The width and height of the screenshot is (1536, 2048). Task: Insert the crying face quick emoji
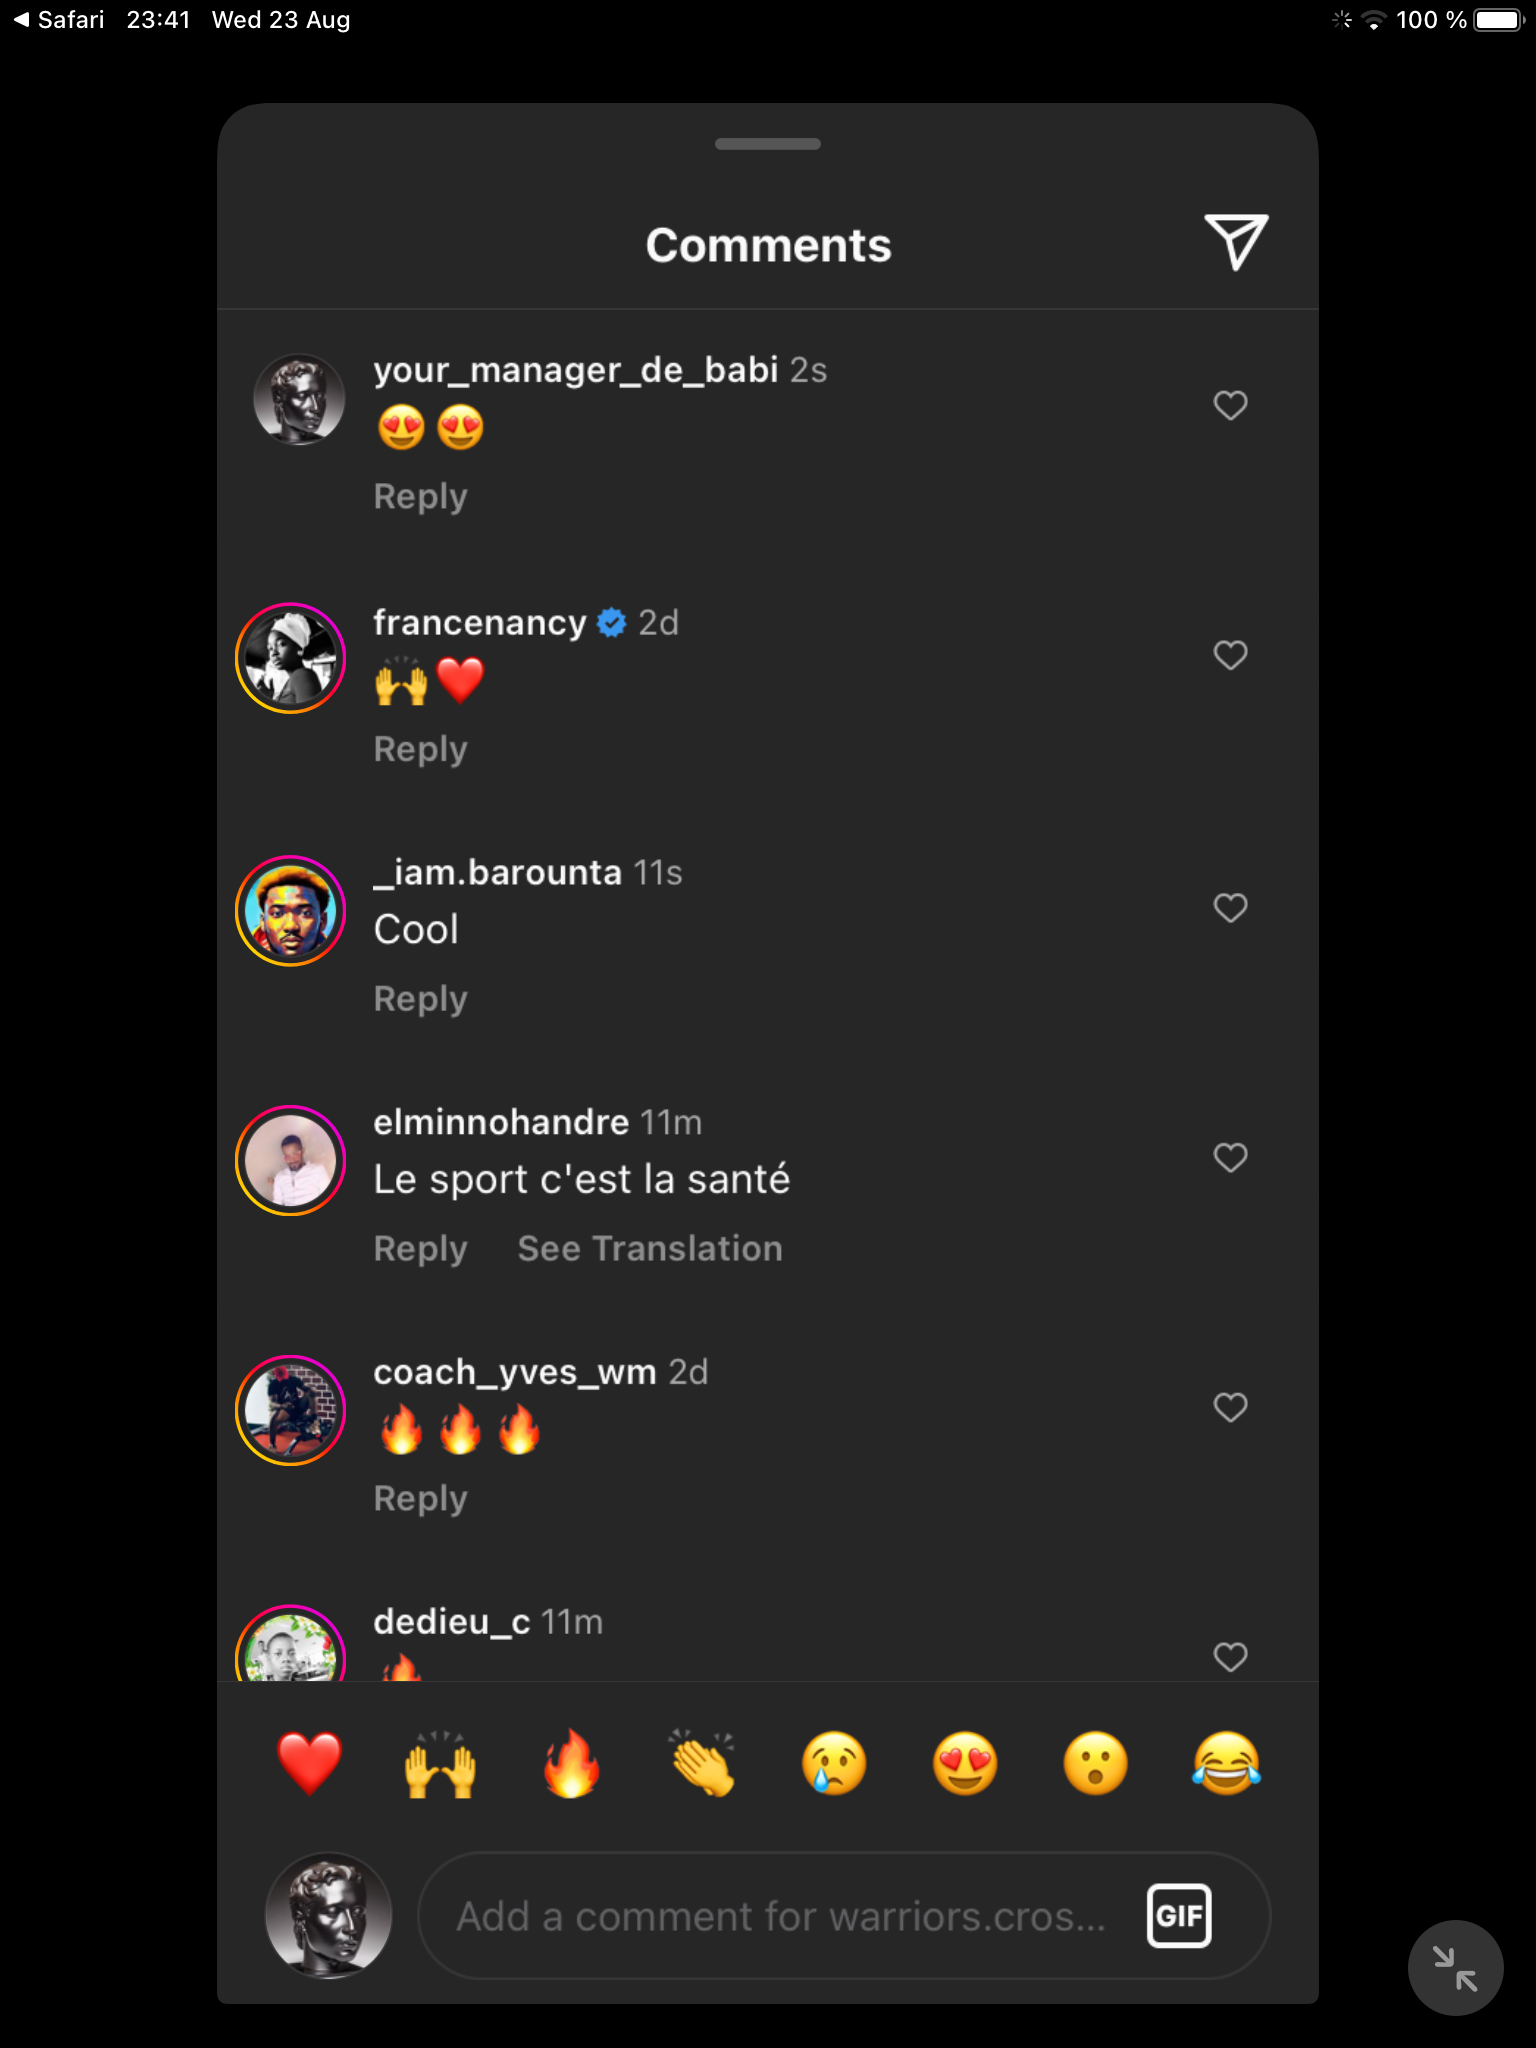834,1763
